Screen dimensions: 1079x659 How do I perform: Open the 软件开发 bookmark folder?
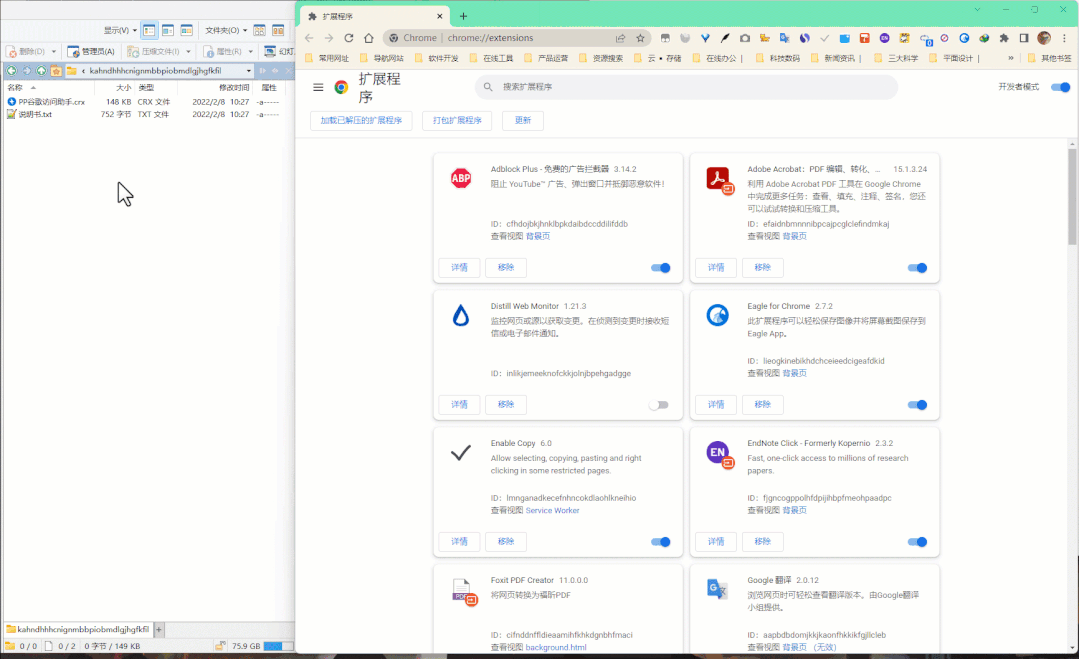(437, 58)
